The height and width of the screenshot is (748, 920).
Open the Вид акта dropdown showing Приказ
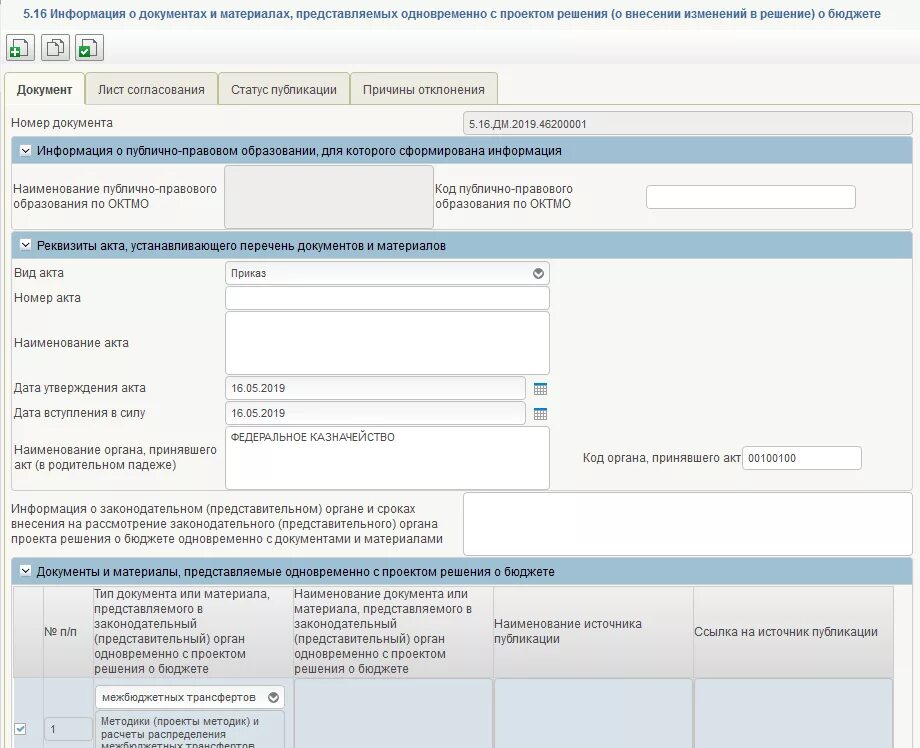pos(387,273)
